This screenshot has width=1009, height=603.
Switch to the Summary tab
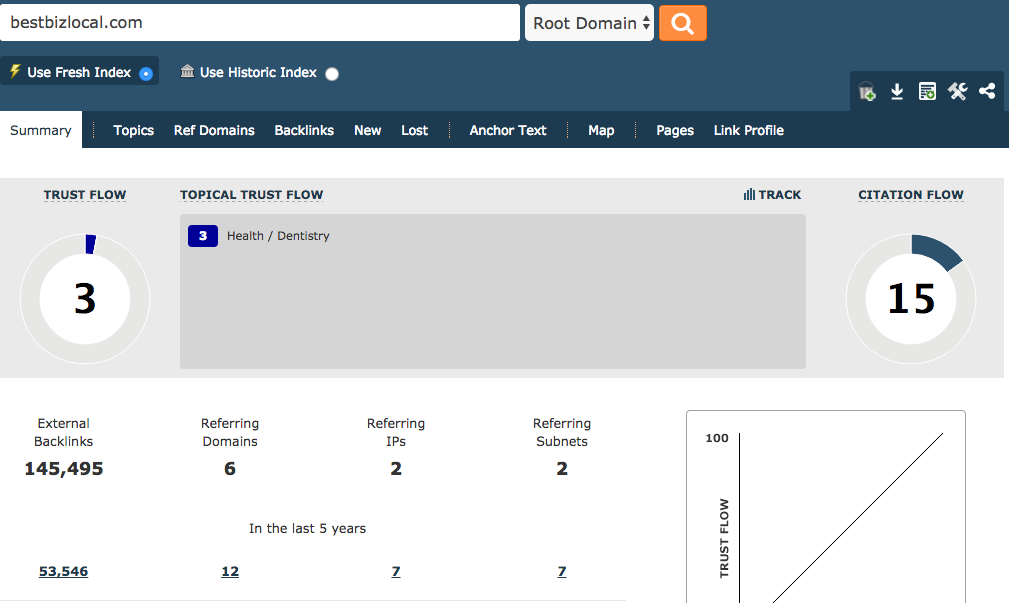pos(41,130)
